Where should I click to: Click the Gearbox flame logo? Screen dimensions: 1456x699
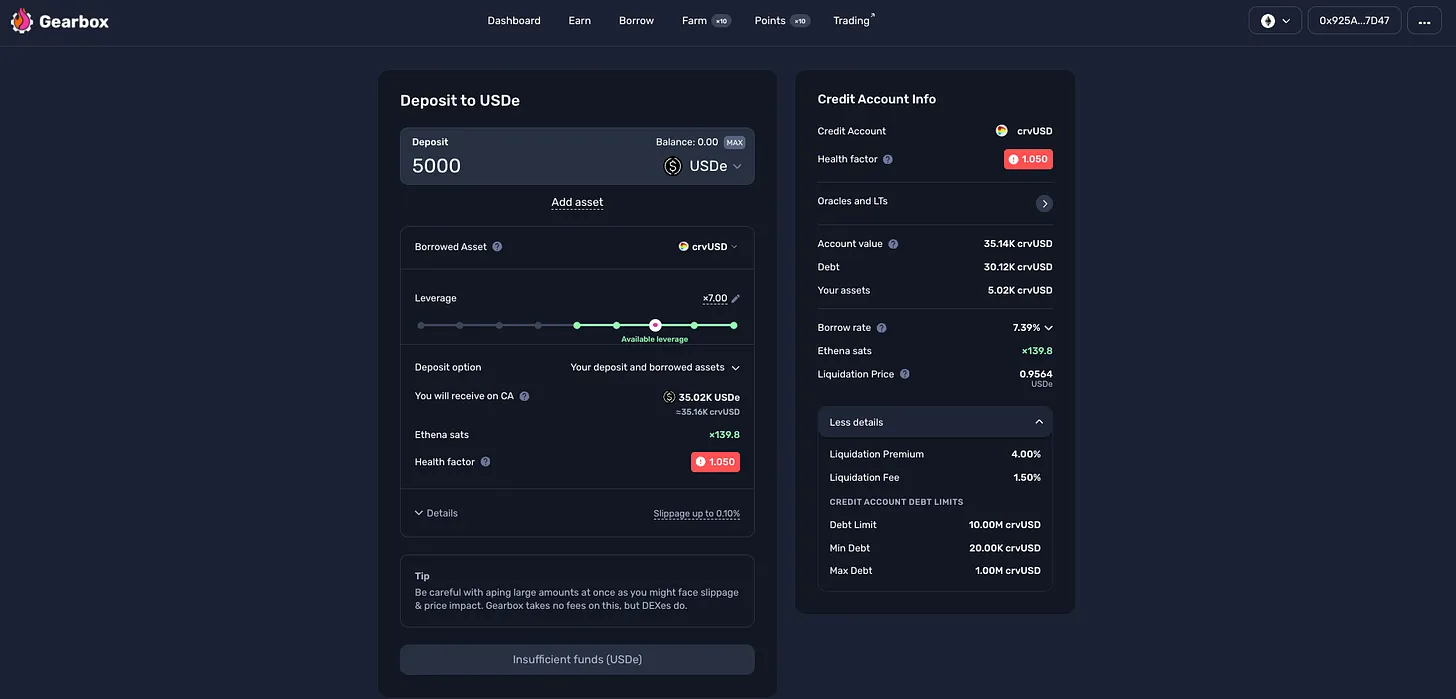click(22, 21)
